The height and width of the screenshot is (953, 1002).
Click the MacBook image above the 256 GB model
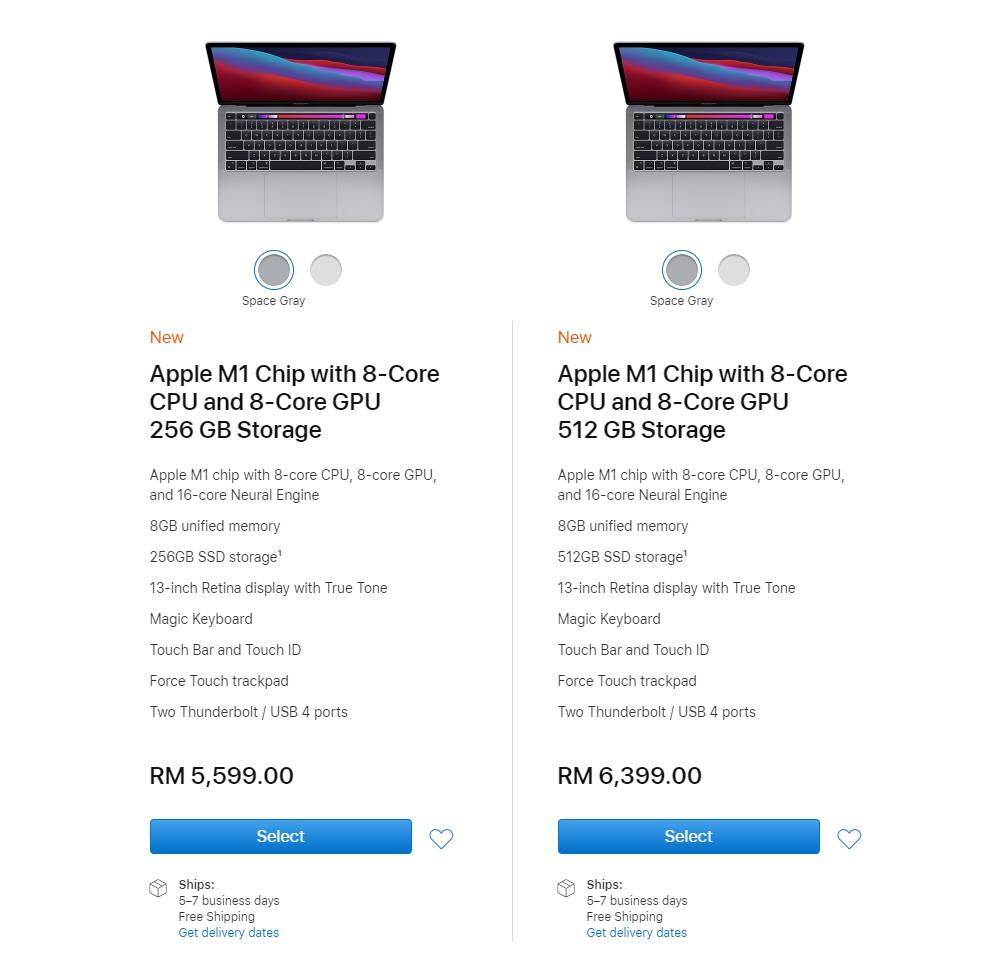coord(301,132)
